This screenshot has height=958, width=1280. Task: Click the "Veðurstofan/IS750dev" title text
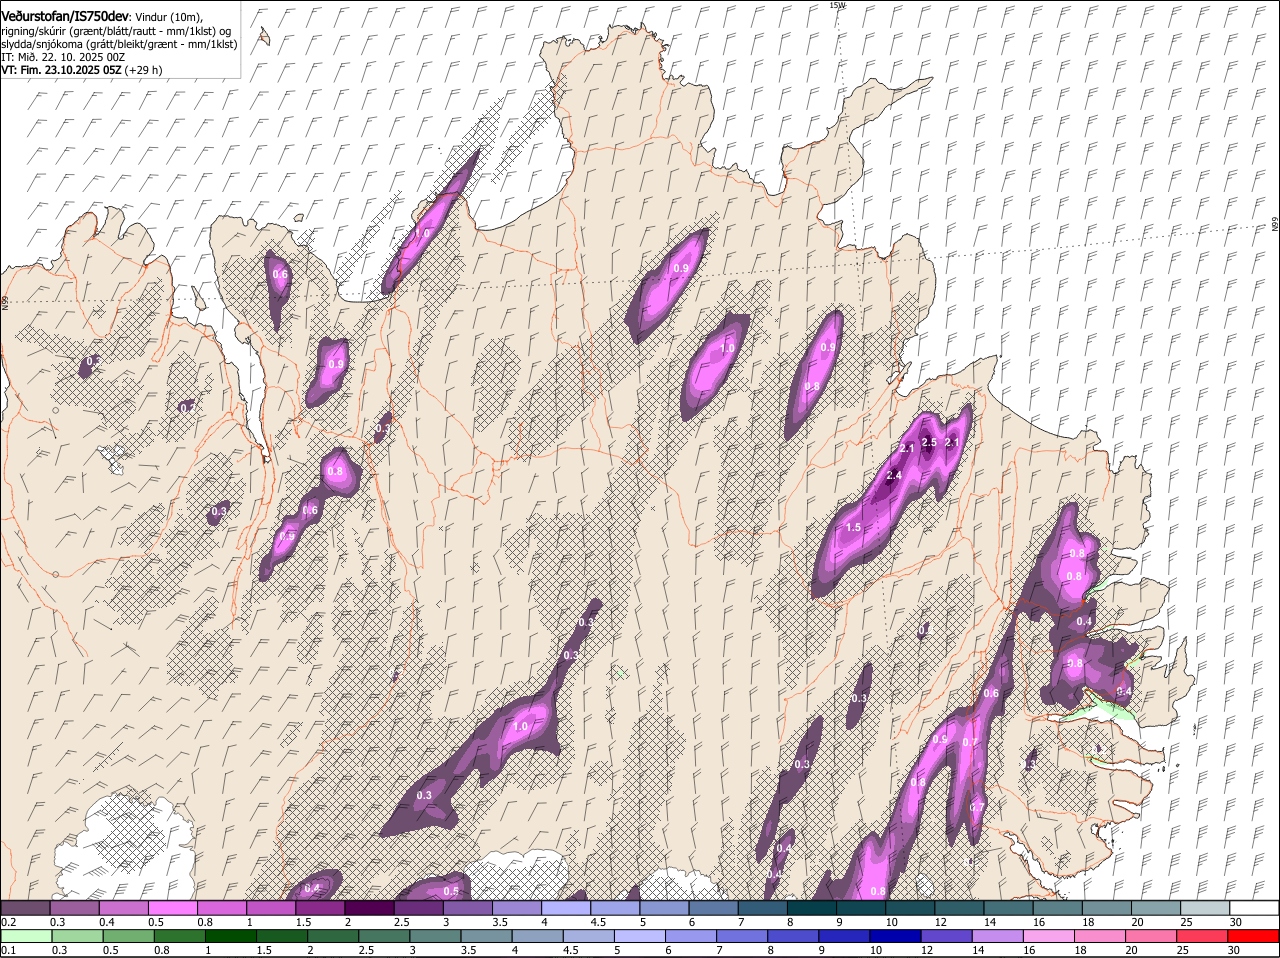(x=65, y=16)
